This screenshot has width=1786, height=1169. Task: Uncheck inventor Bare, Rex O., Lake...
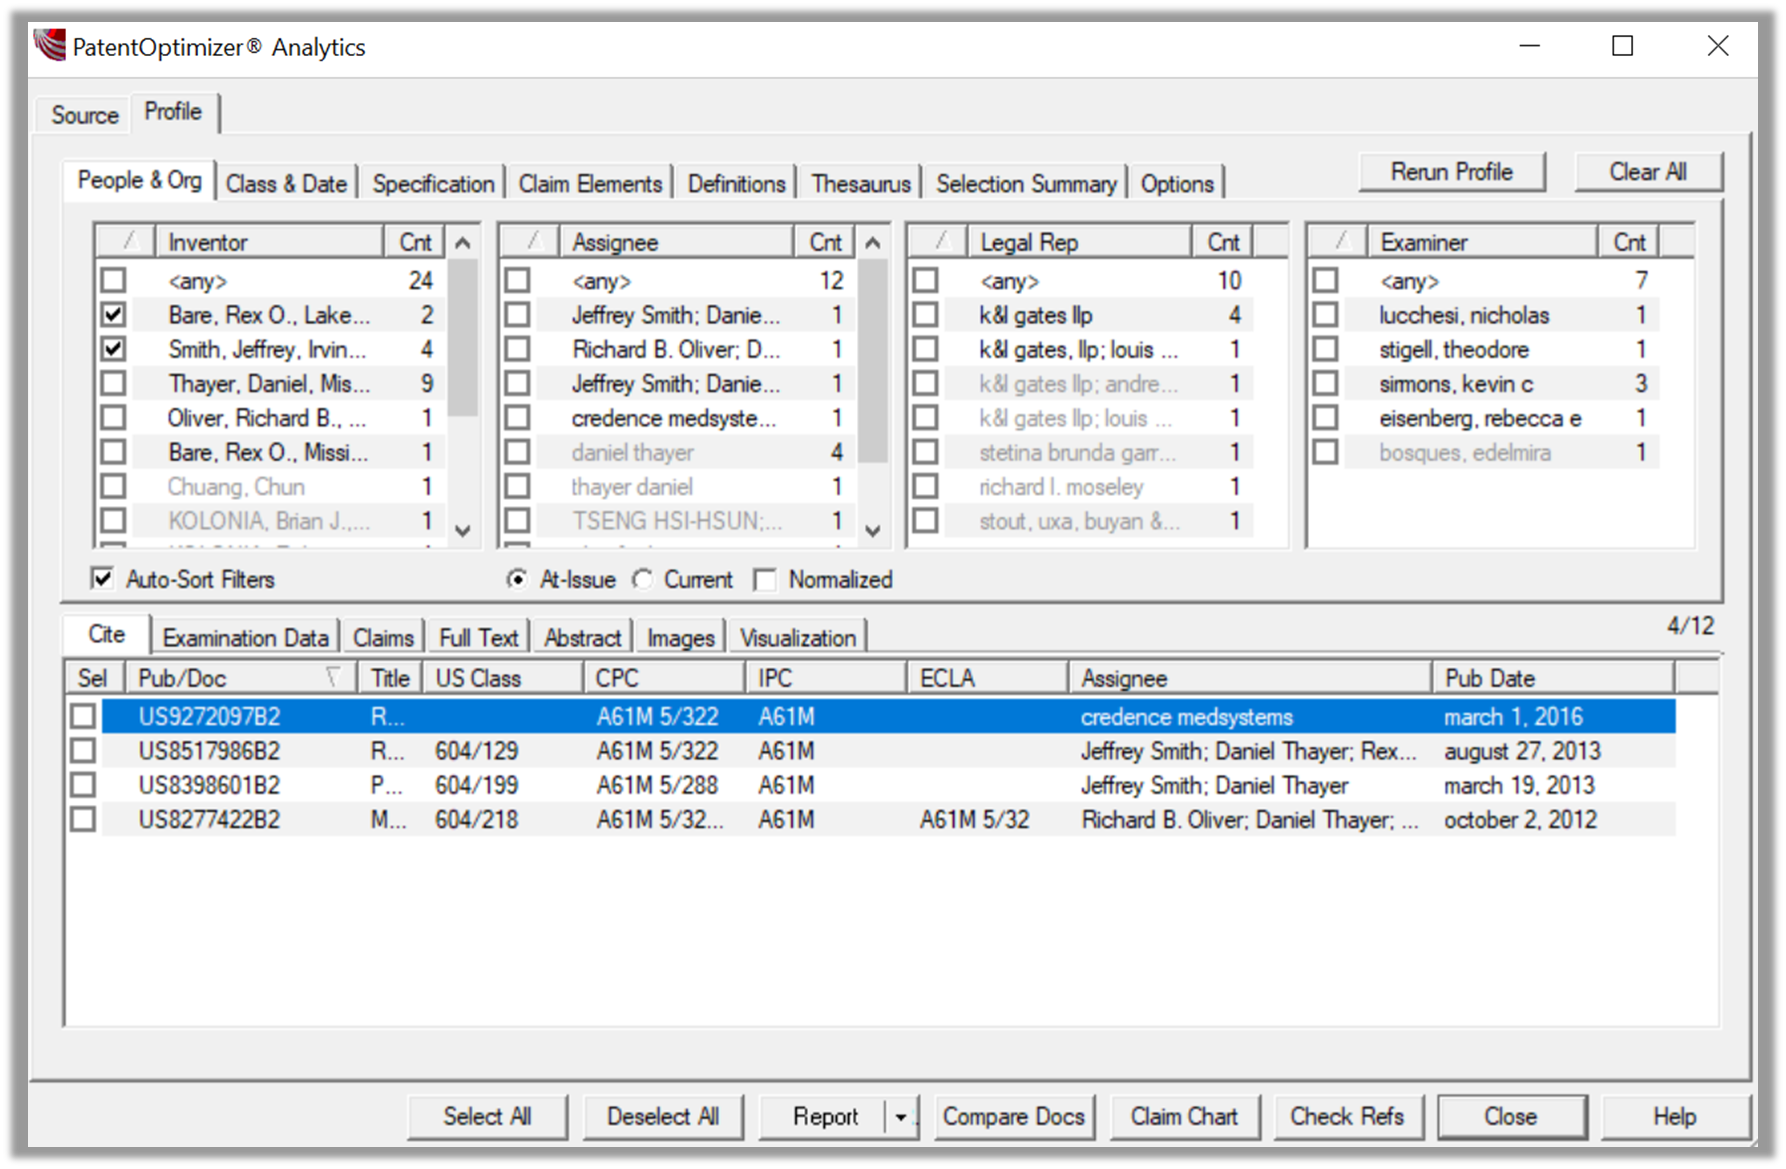pos(113,315)
